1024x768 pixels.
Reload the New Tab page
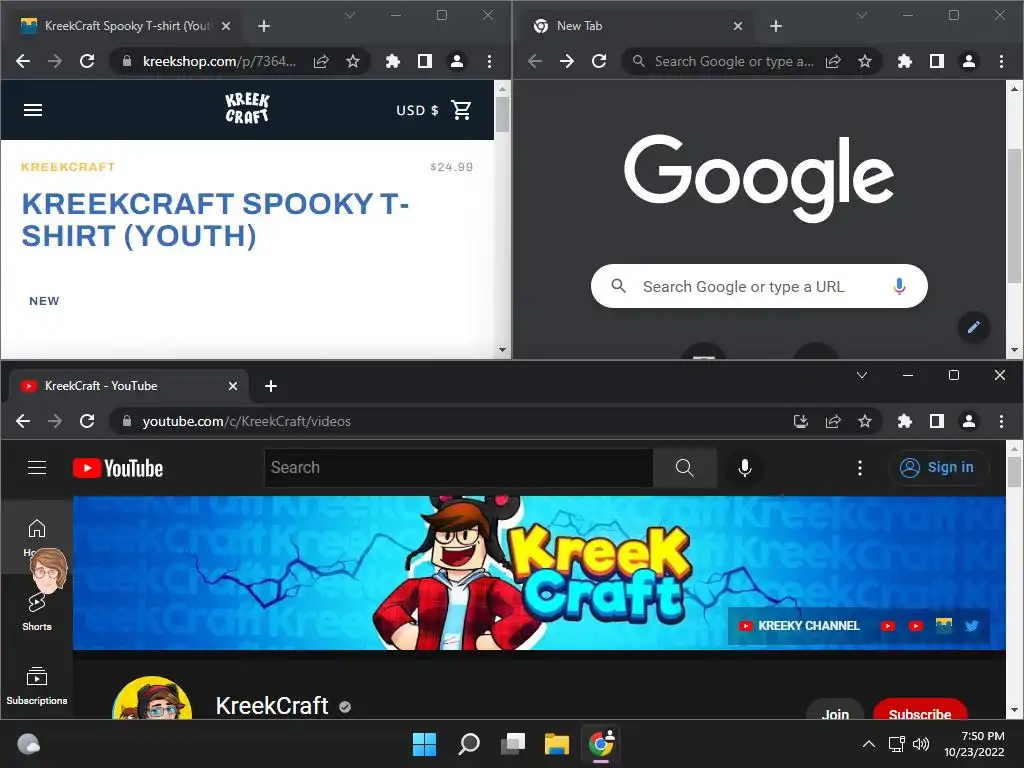pos(599,61)
